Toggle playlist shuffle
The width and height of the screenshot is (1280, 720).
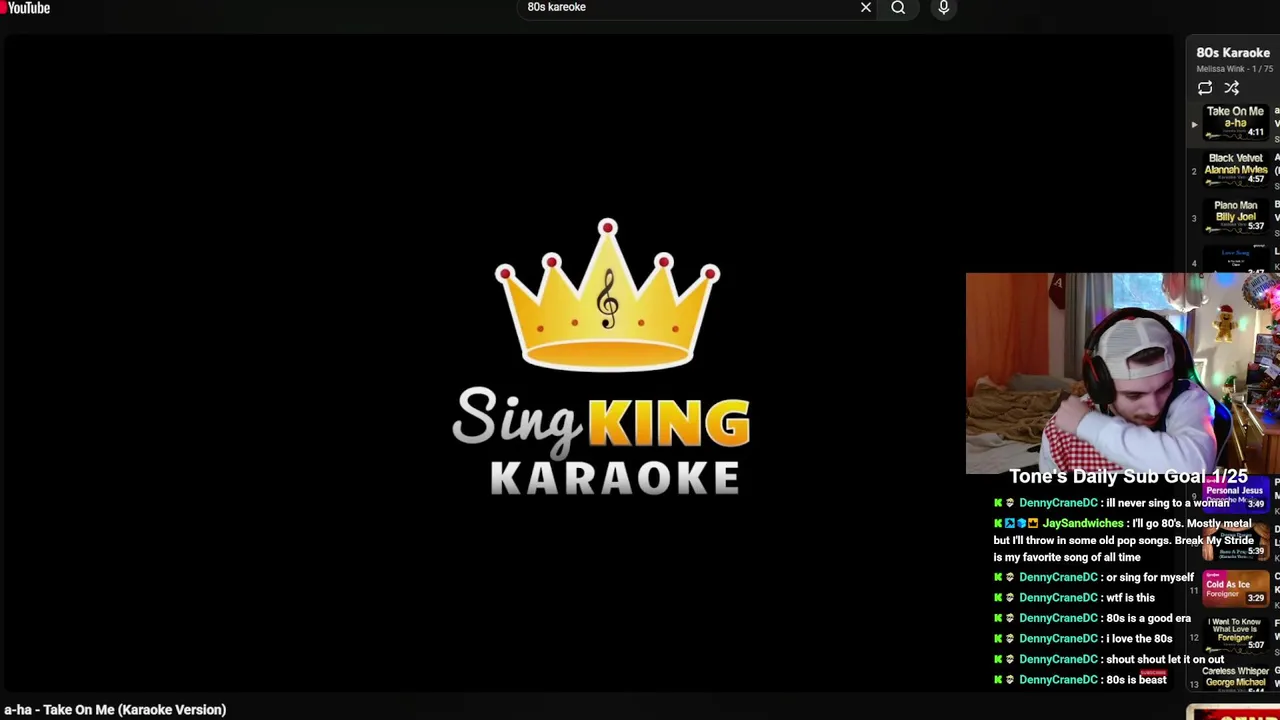pyautogui.click(x=1232, y=89)
